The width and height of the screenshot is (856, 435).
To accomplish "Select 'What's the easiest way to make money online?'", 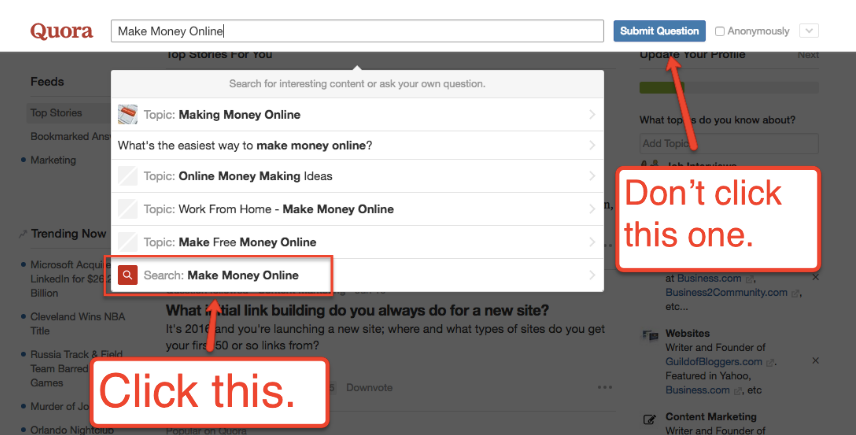I will point(357,146).
